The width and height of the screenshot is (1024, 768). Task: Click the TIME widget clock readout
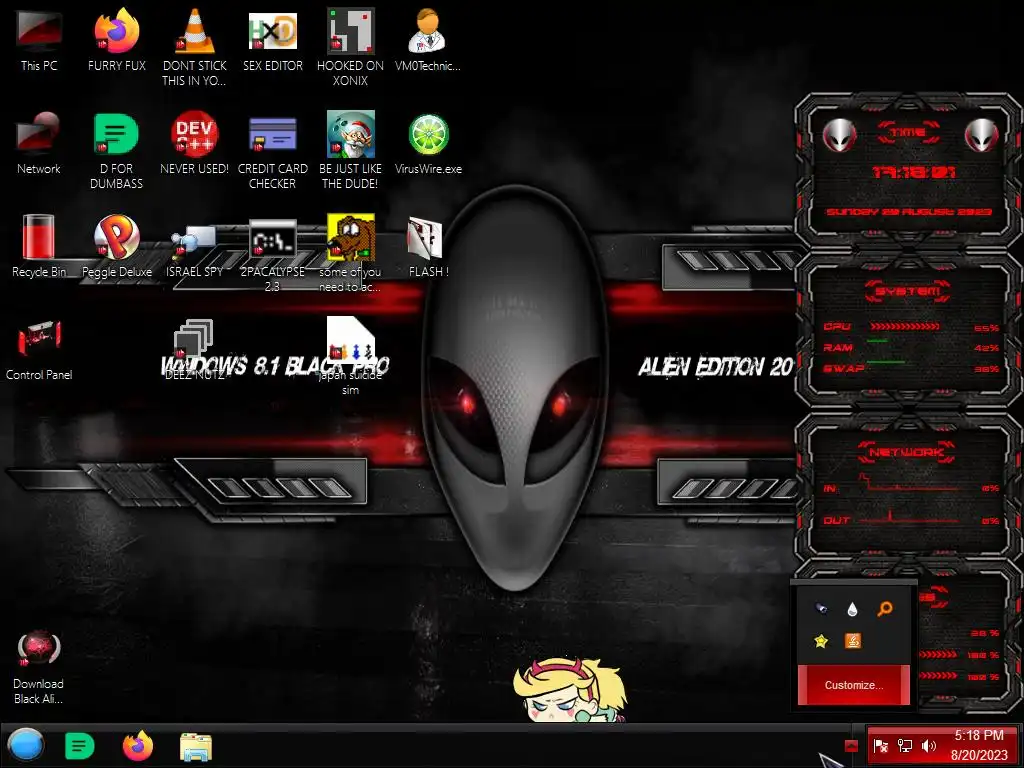(x=914, y=172)
